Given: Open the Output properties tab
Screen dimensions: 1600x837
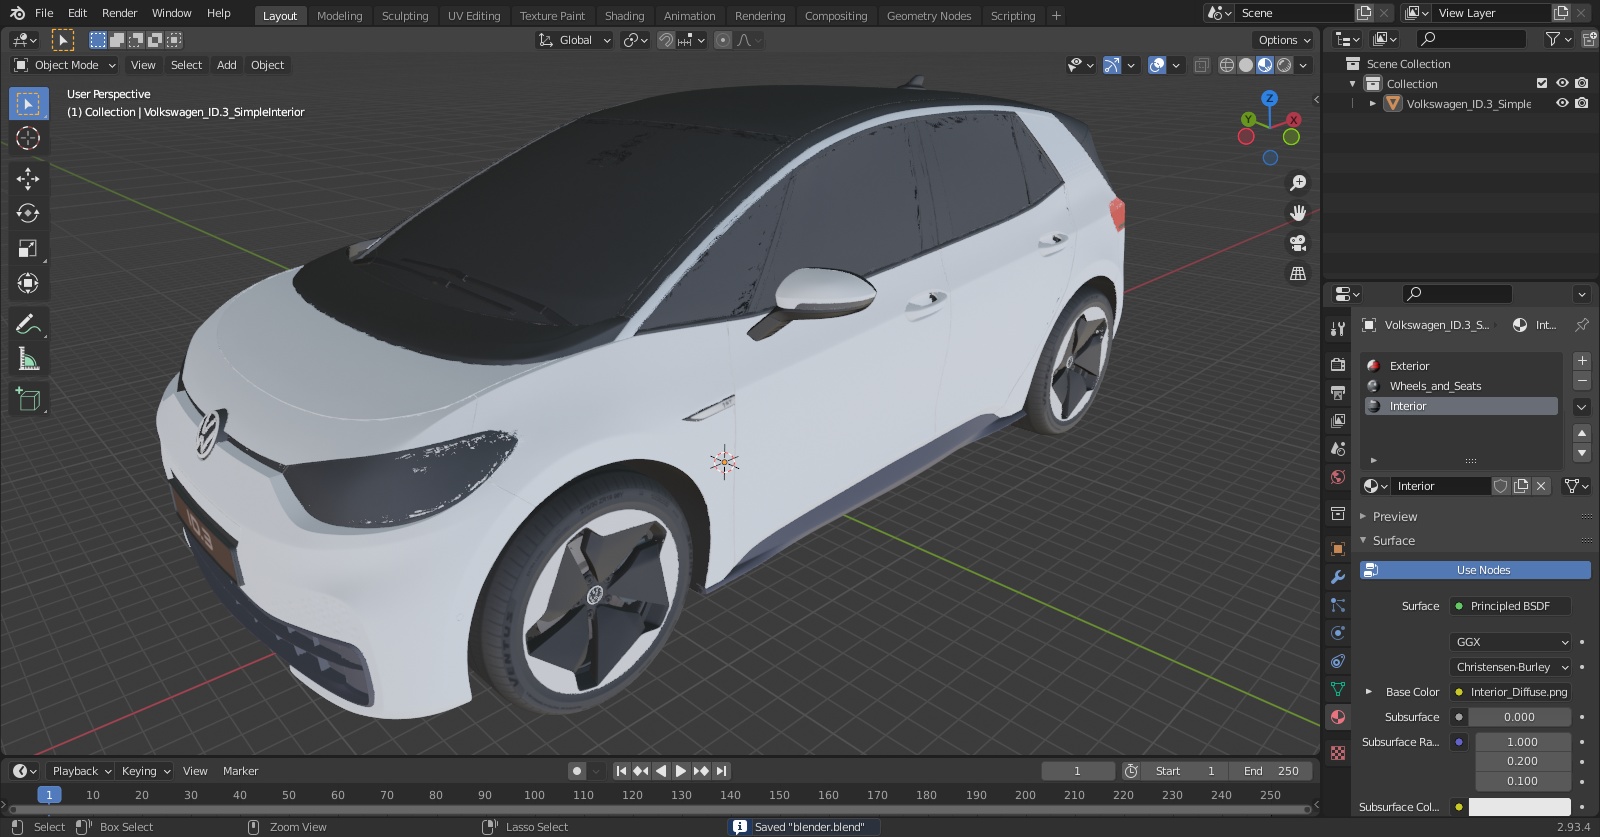Looking at the screenshot, I should [1338, 393].
